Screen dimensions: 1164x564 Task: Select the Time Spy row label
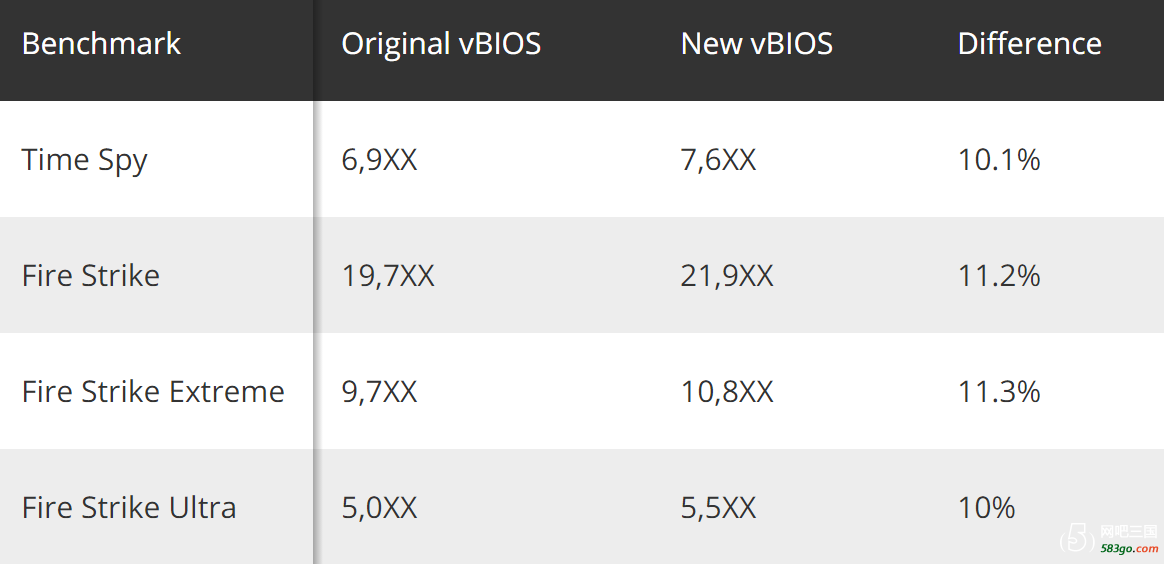pos(85,161)
